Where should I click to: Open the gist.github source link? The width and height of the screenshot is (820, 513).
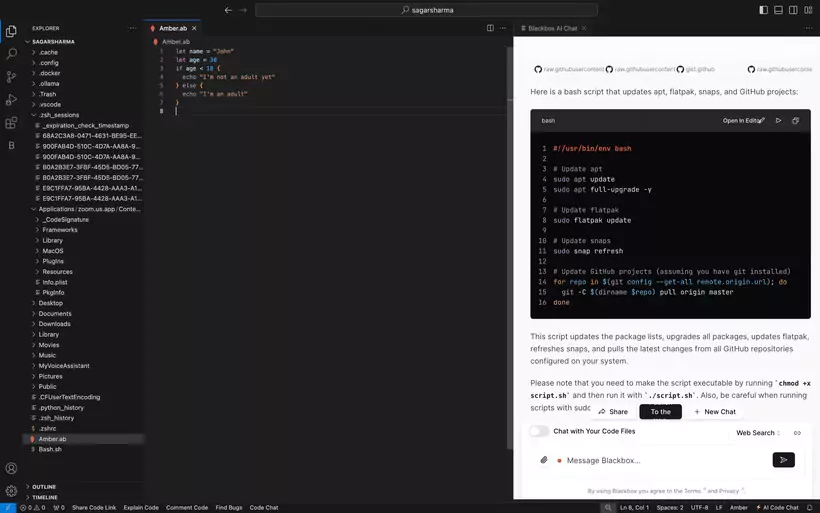(x=696, y=69)
